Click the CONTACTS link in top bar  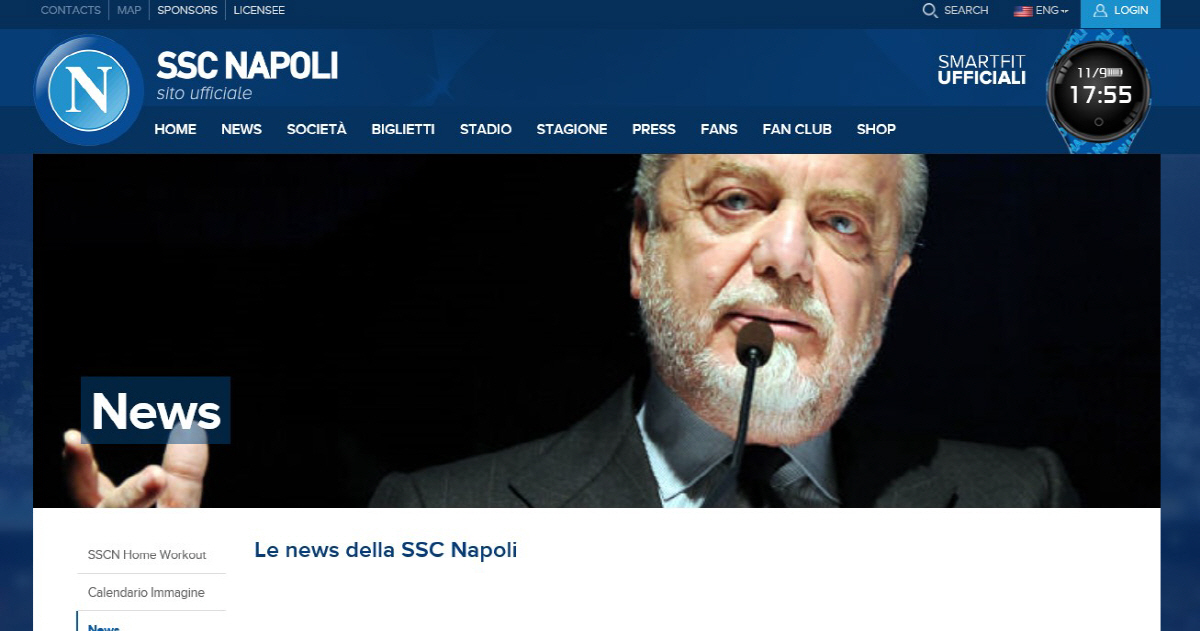pos(71,10)
